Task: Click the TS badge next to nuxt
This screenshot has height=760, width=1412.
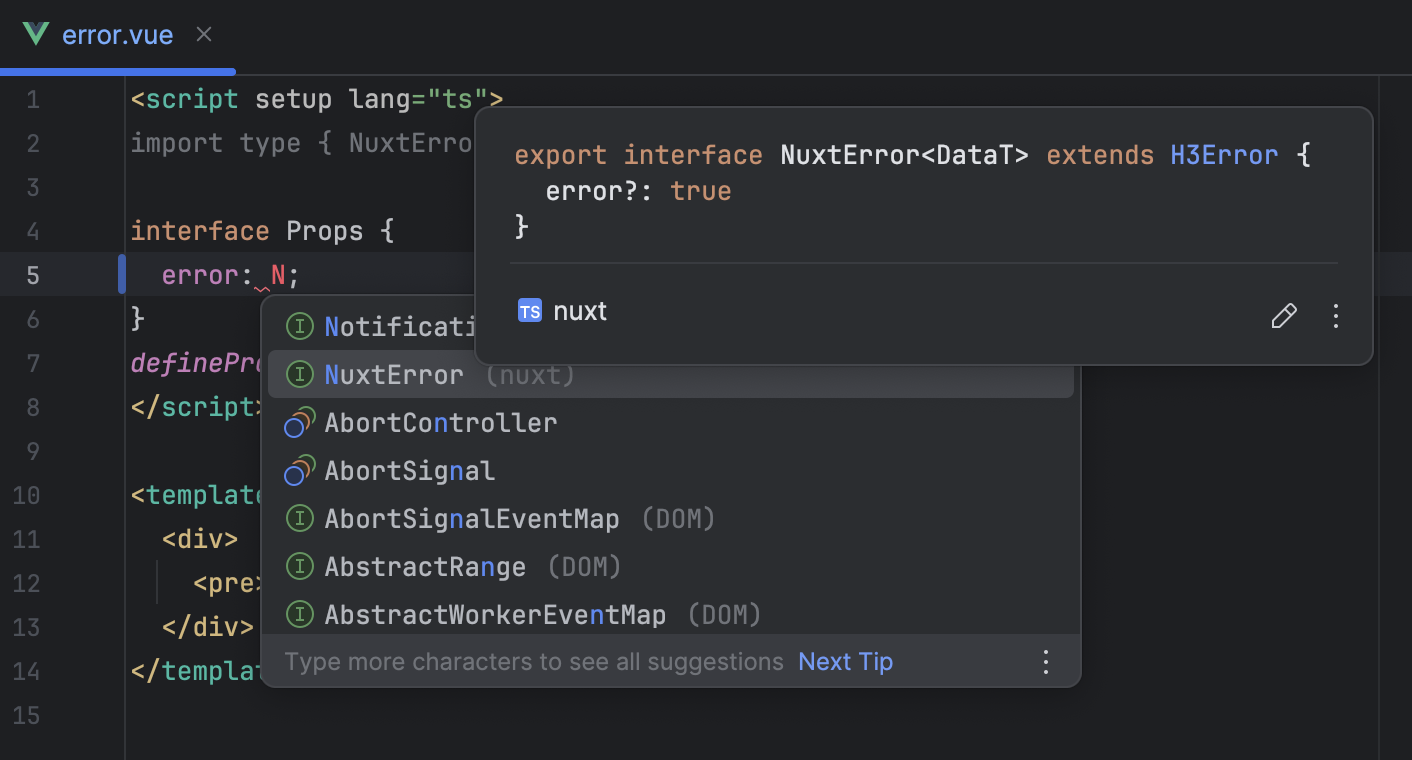Action: coord(529,311)
